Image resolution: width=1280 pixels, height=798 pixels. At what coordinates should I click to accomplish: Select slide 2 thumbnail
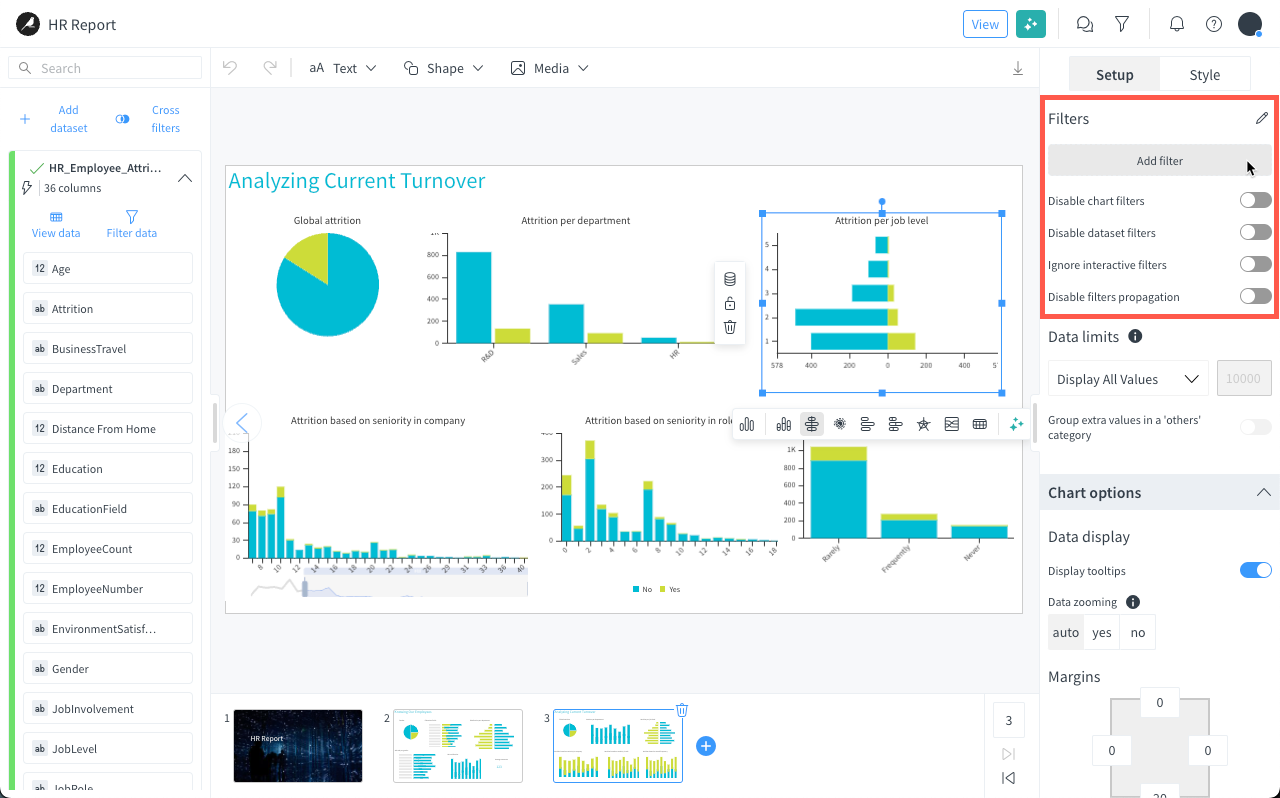[458, 746]
